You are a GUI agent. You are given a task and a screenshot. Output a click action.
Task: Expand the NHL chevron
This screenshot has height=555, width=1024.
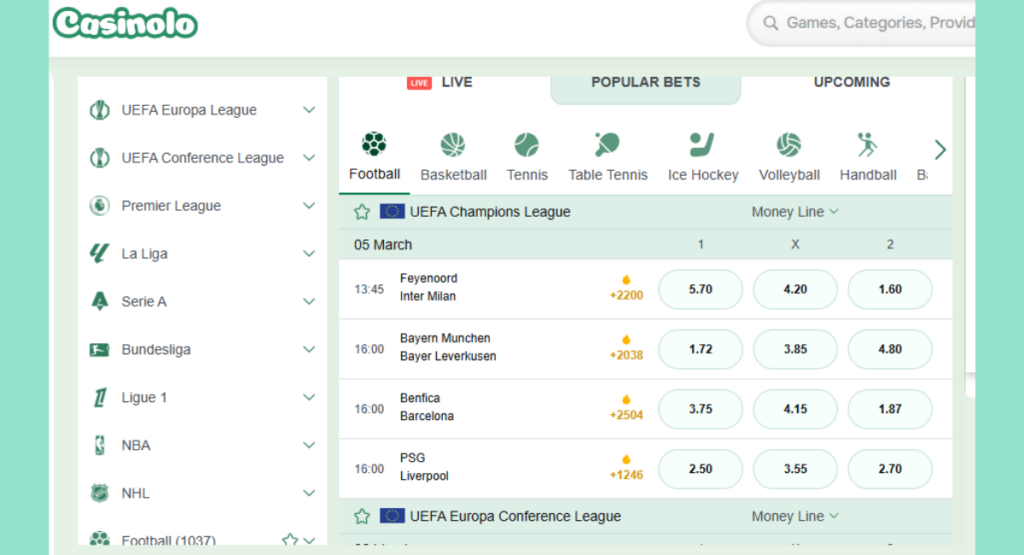point(309,493)
